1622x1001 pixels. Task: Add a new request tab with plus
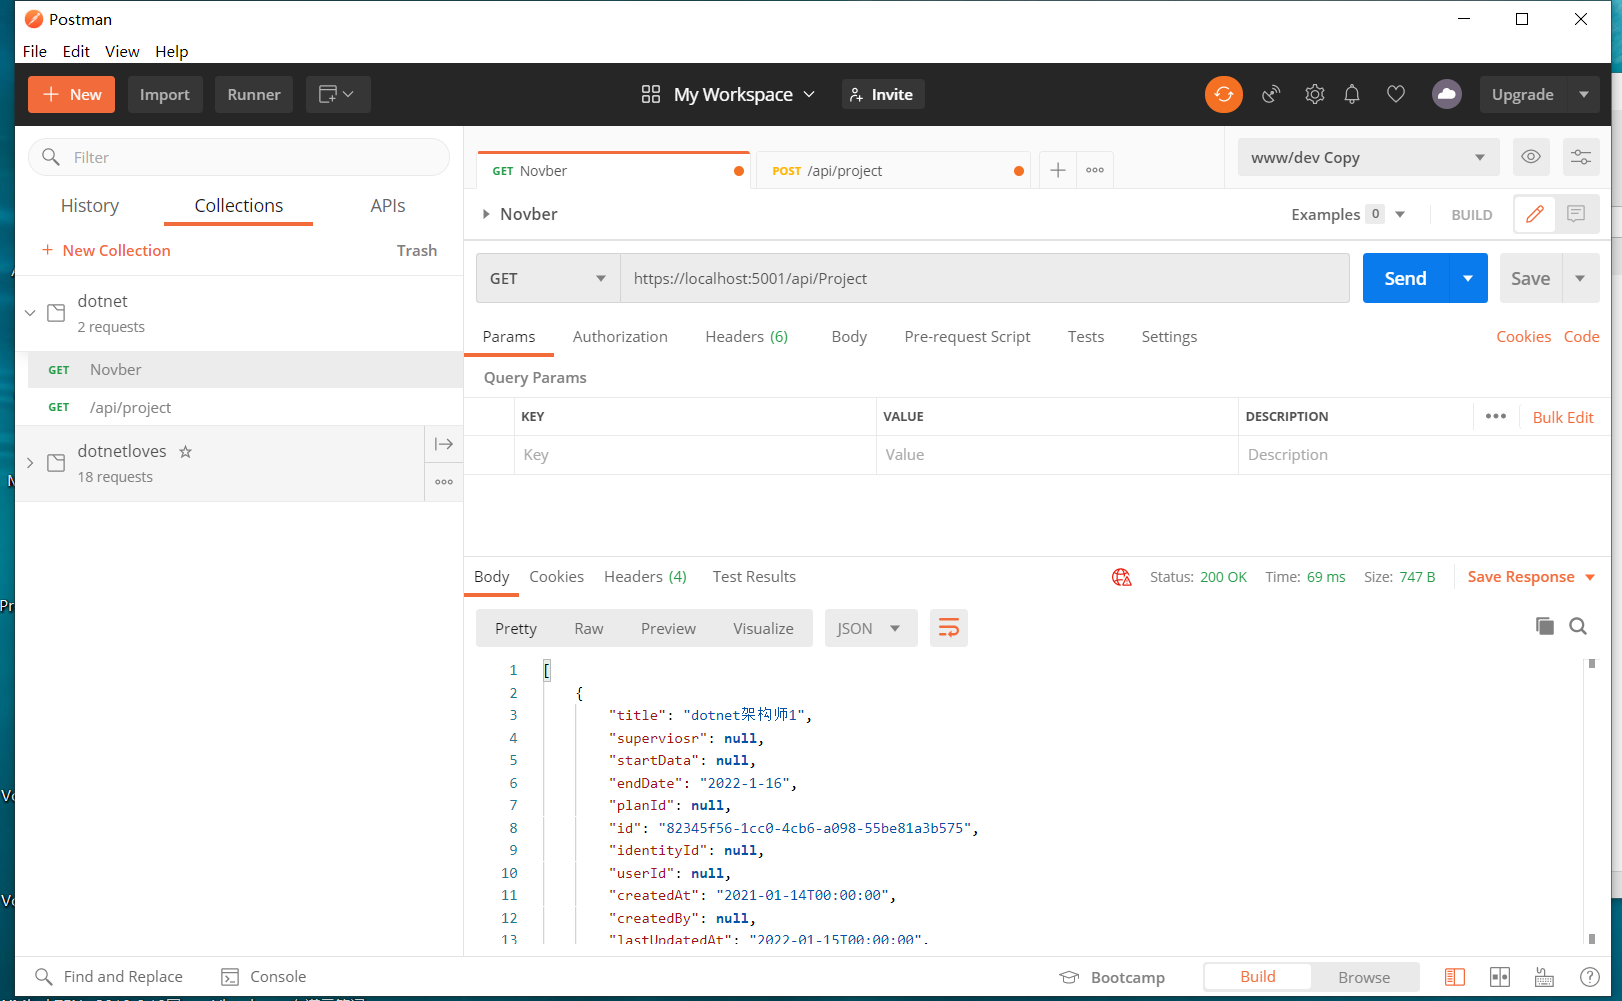tap(1058, 170)
